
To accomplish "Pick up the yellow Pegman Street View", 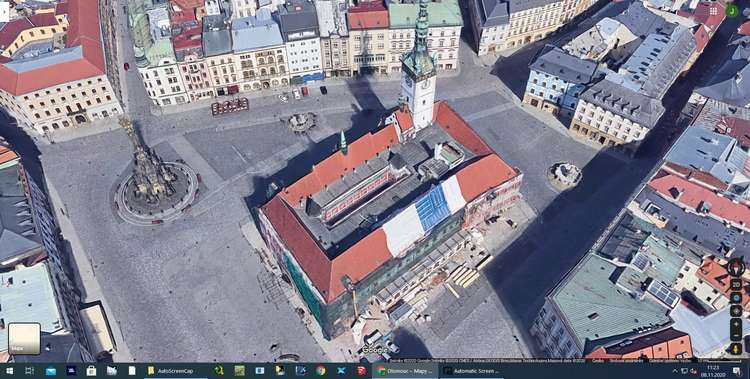I will pyautogui.click(x=736, y=348).
